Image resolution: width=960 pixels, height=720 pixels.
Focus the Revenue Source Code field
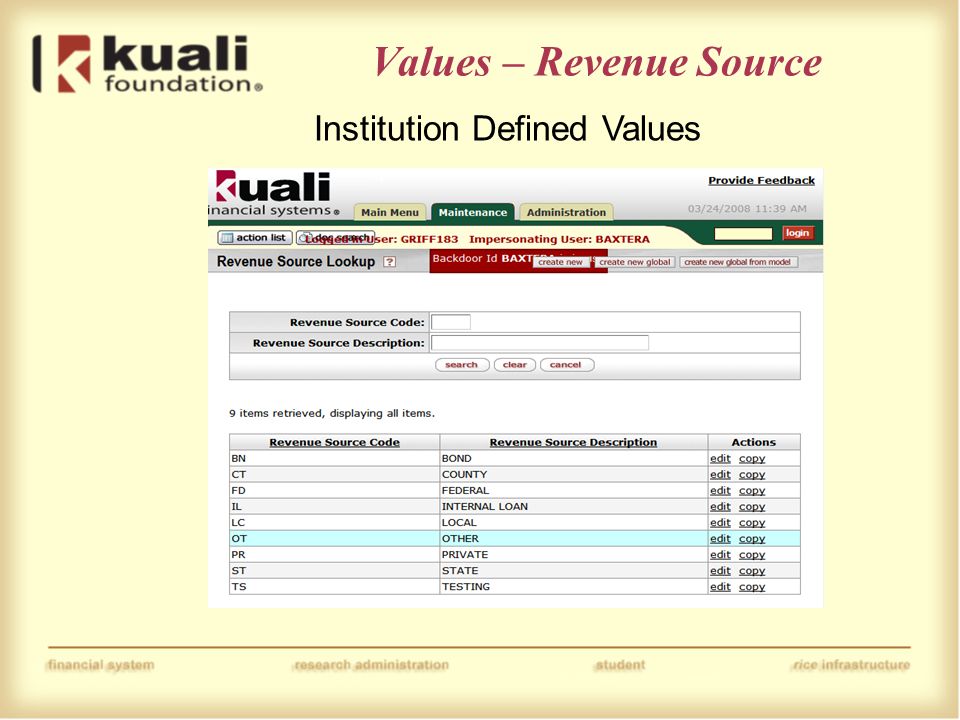click(451, 322)
